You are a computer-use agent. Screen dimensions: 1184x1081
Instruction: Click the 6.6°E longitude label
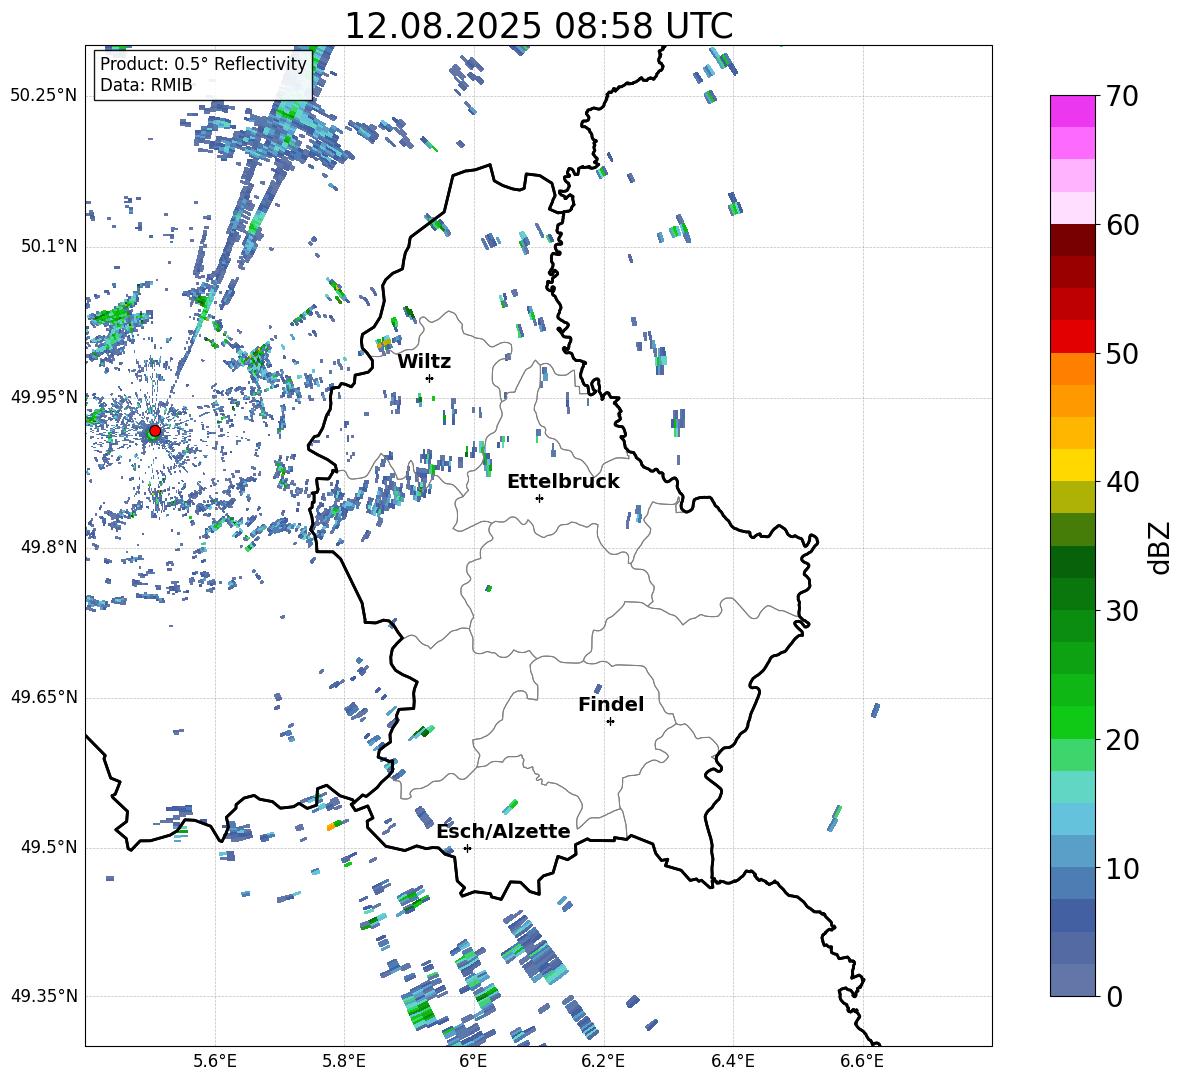click(x=862, y=1061)
